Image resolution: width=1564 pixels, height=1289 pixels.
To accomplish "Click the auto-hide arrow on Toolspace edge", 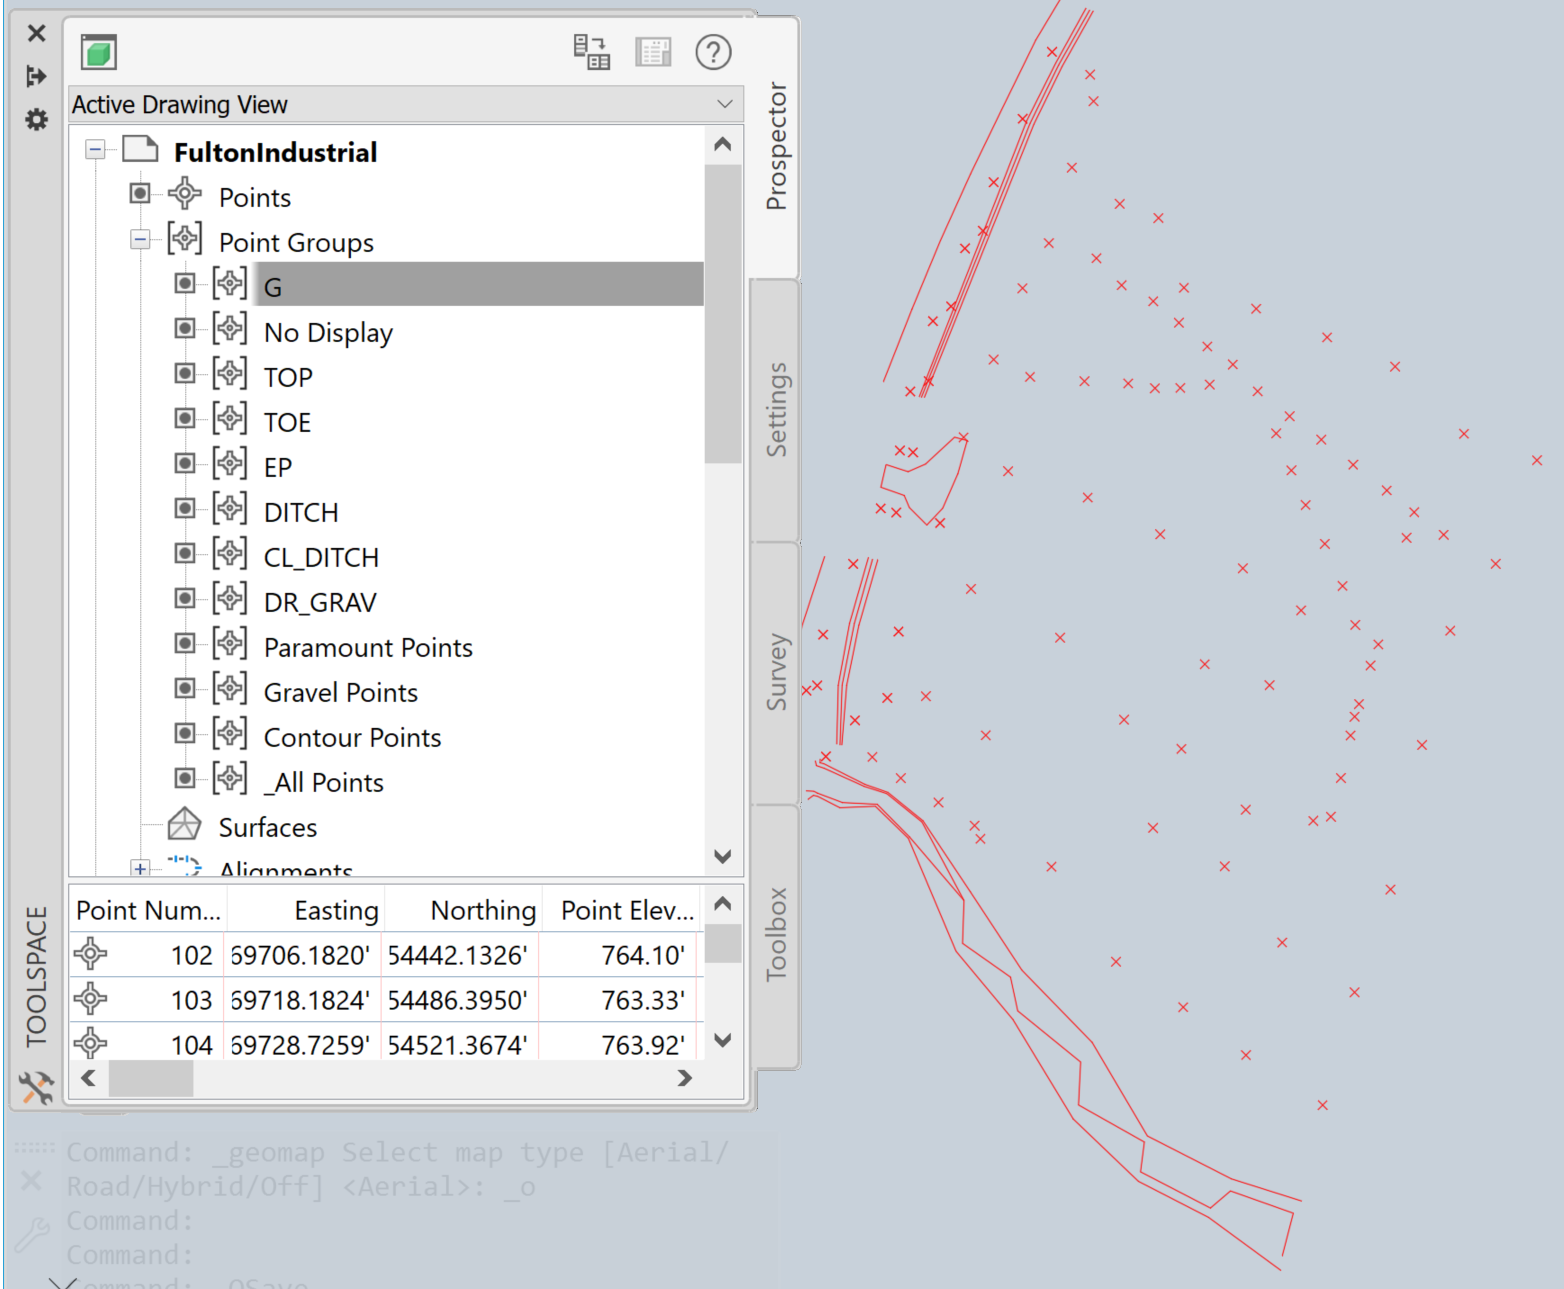I will tap(36, 75).
